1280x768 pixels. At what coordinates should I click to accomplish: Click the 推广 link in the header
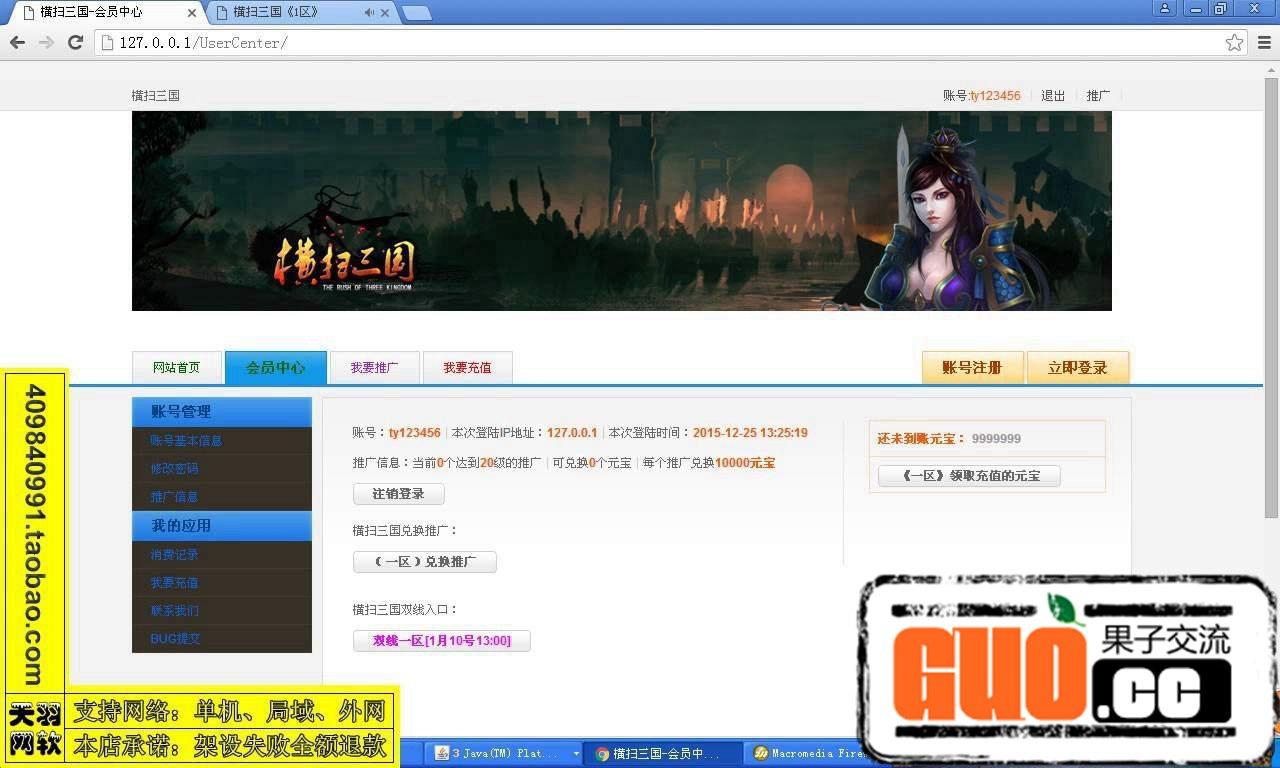pyautogui.click(x=1098, y=96)
